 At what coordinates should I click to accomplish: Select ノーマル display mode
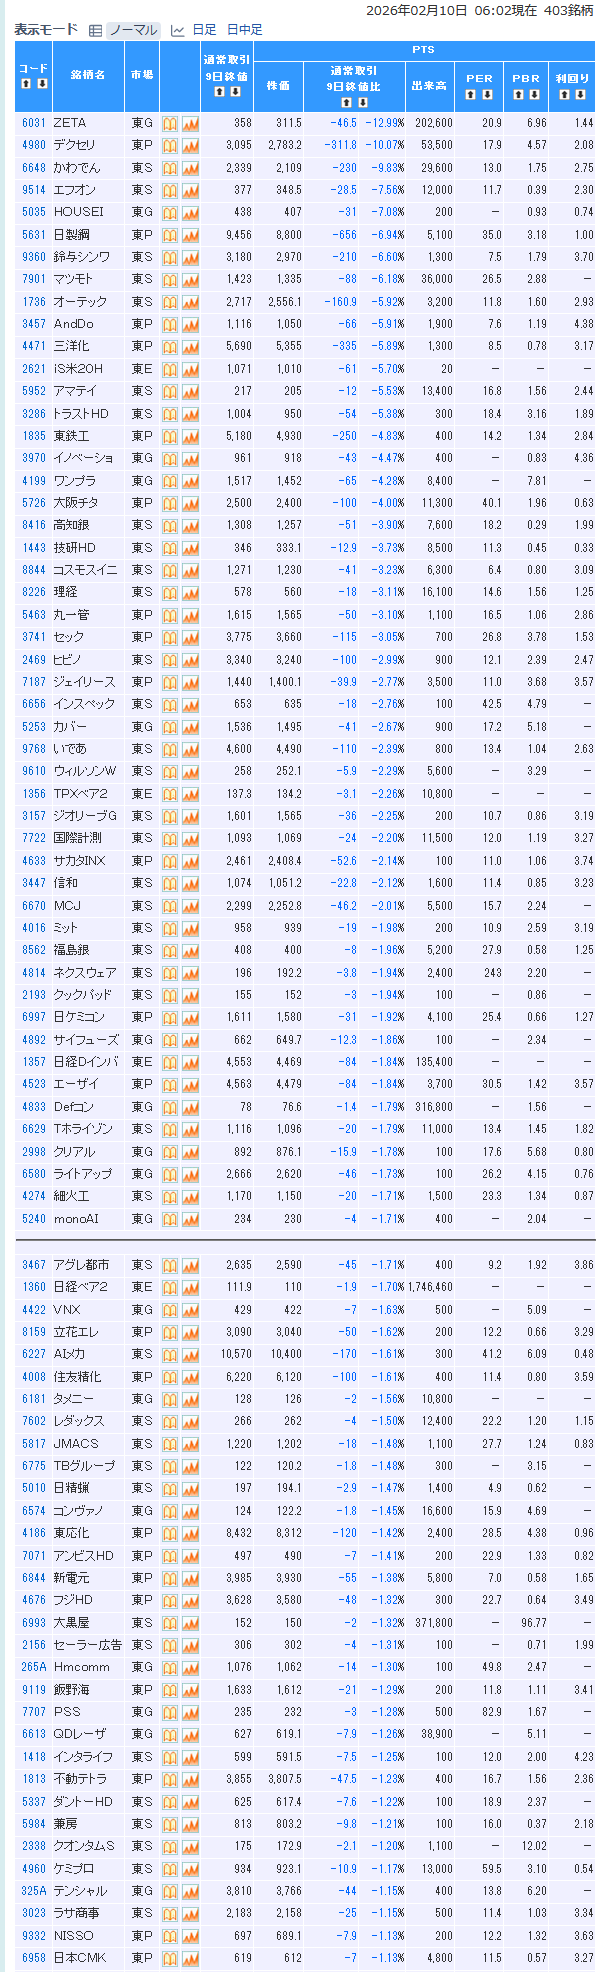(132, 30)
